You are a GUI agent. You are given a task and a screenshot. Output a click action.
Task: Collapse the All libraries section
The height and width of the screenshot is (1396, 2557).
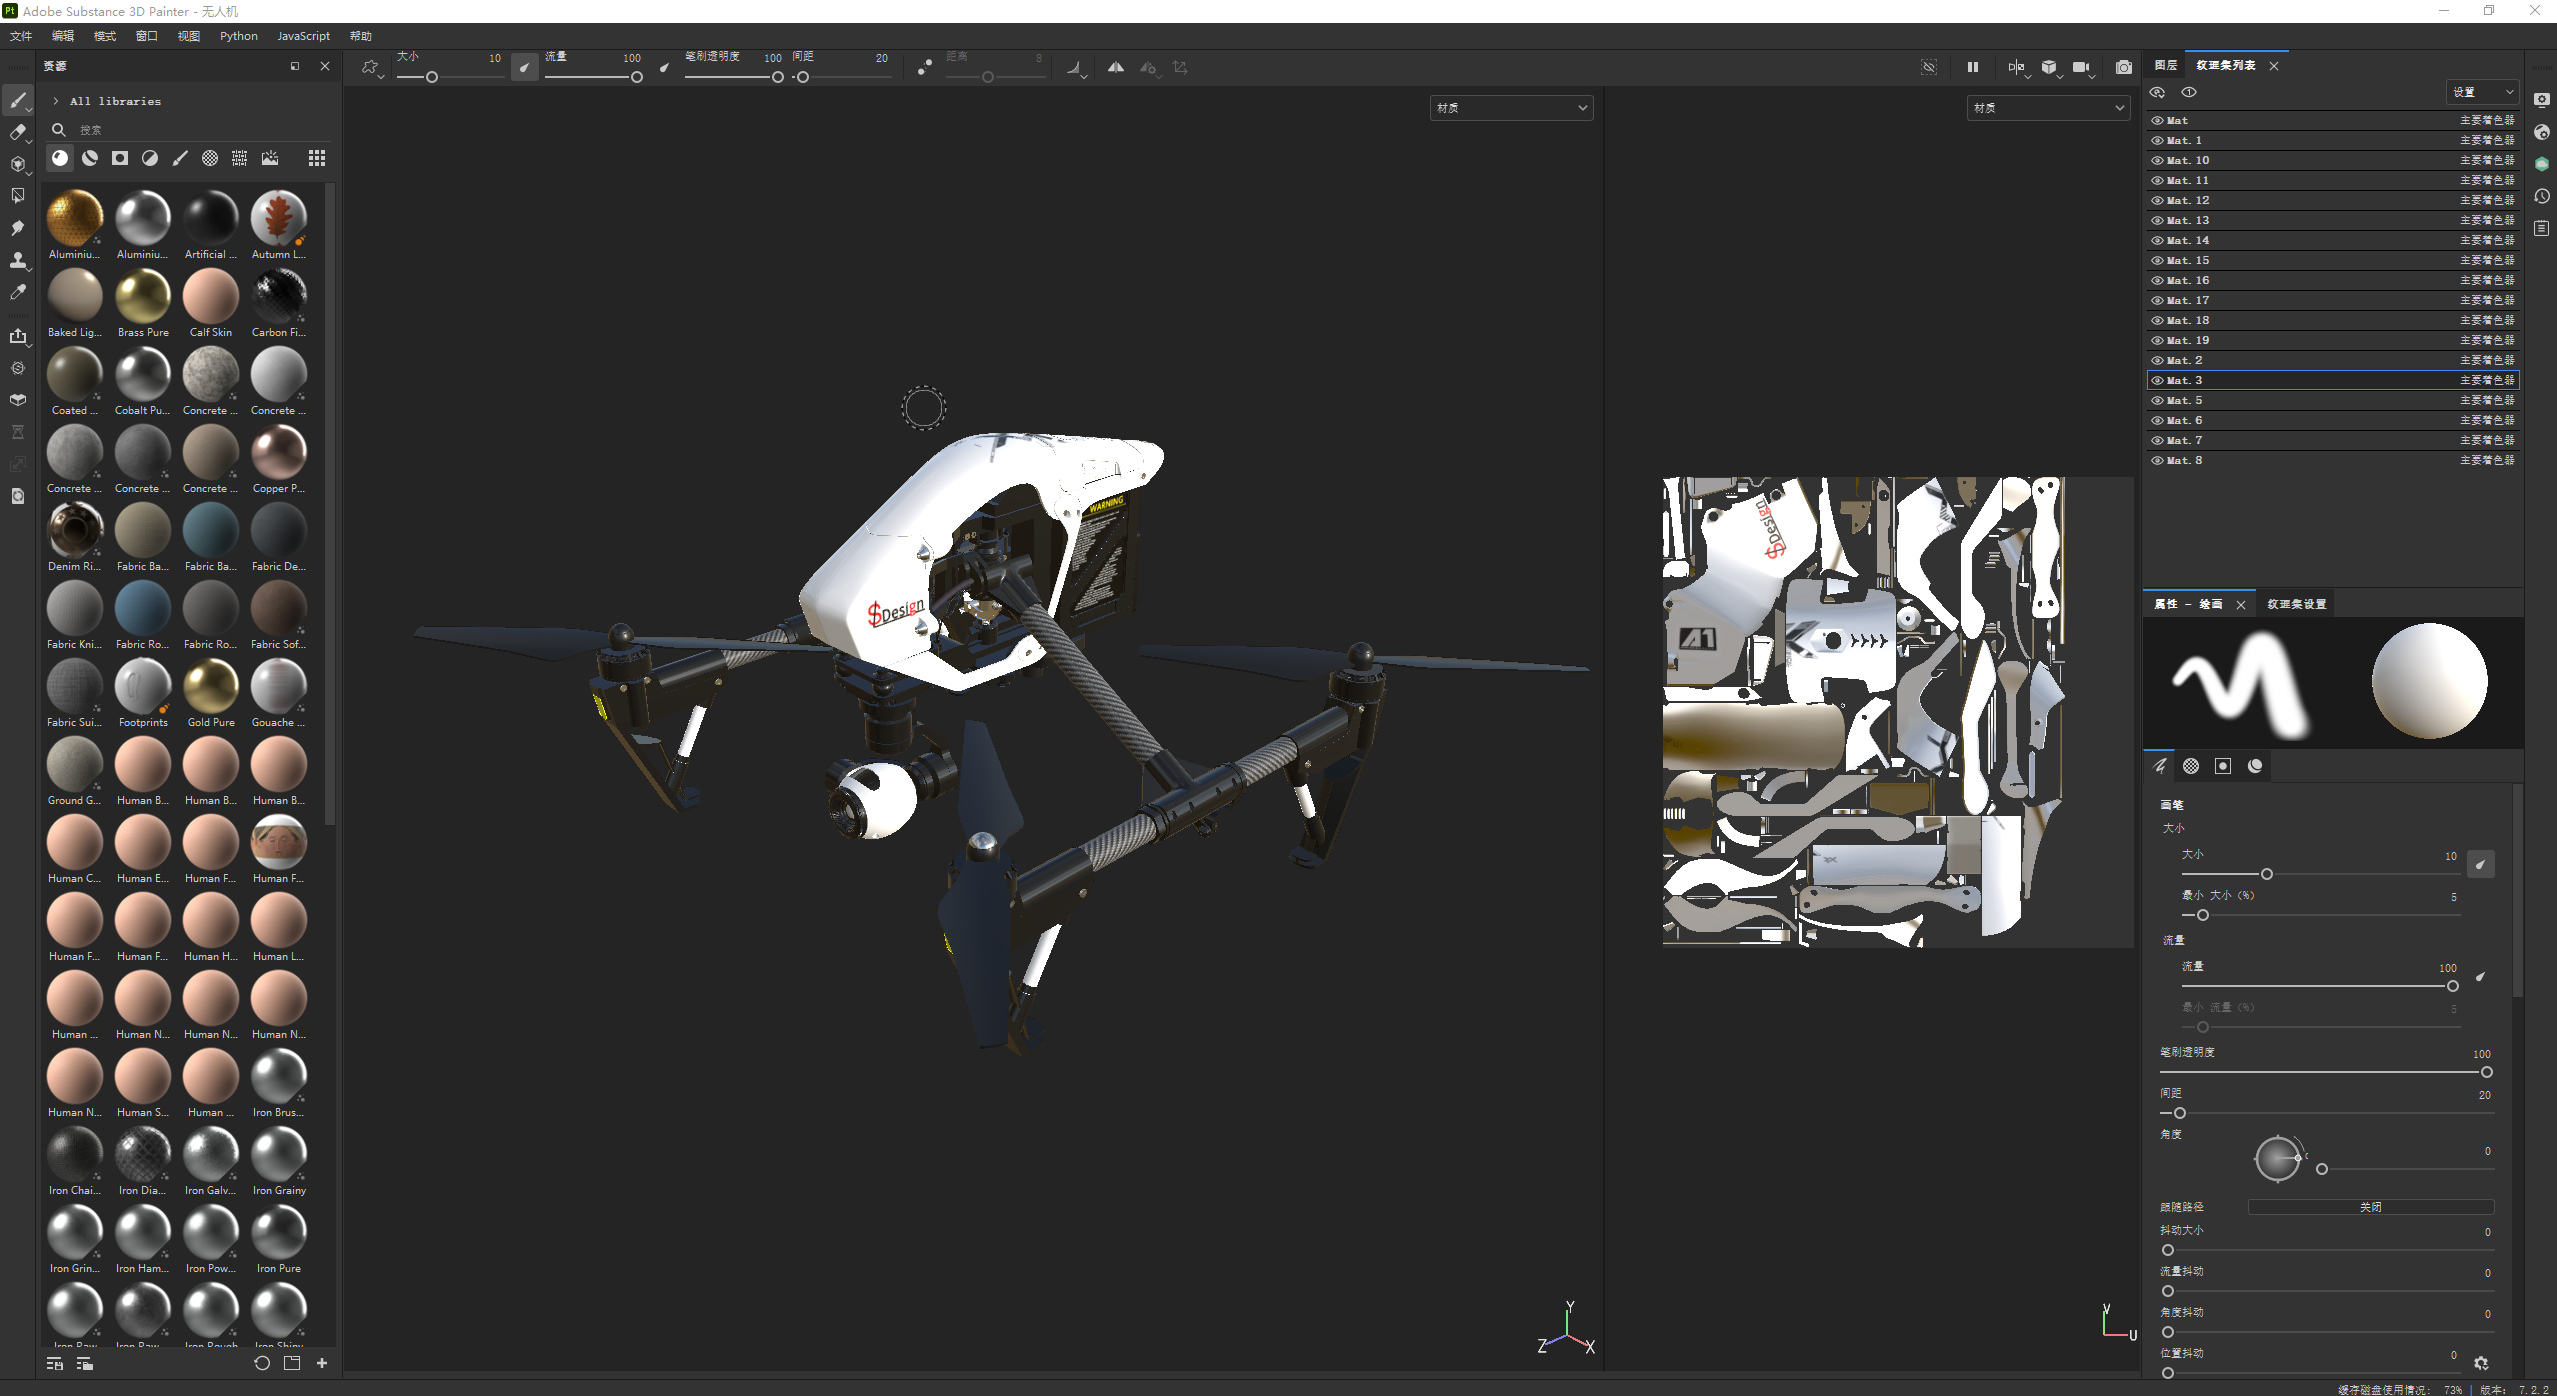click(x=55, y=100)
